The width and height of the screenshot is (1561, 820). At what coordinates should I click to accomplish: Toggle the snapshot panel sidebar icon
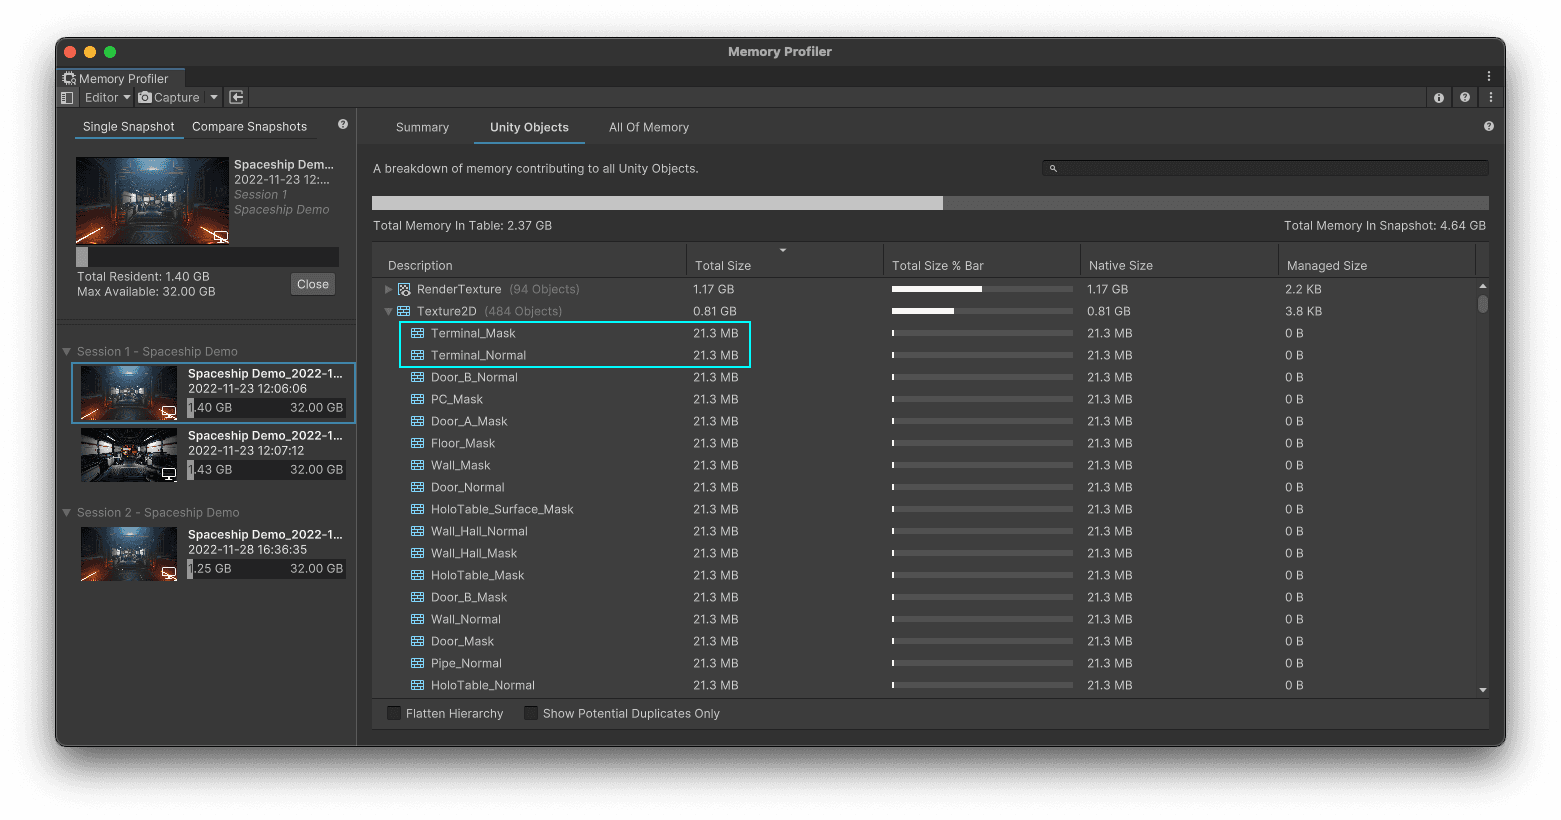point(67,98)
